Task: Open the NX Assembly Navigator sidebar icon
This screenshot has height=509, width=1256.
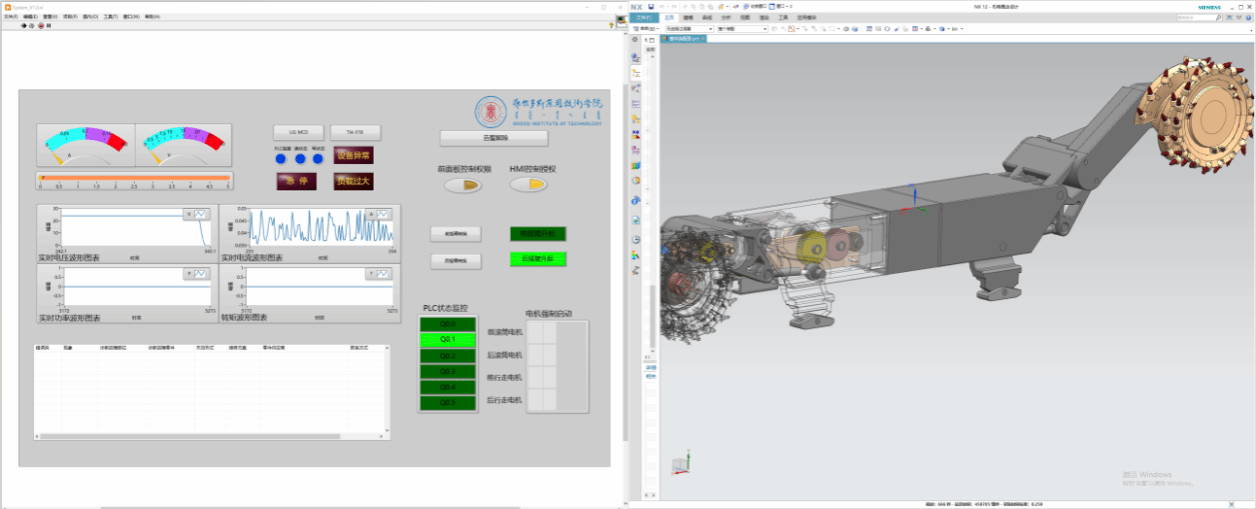Action: [x=635, y=74]
